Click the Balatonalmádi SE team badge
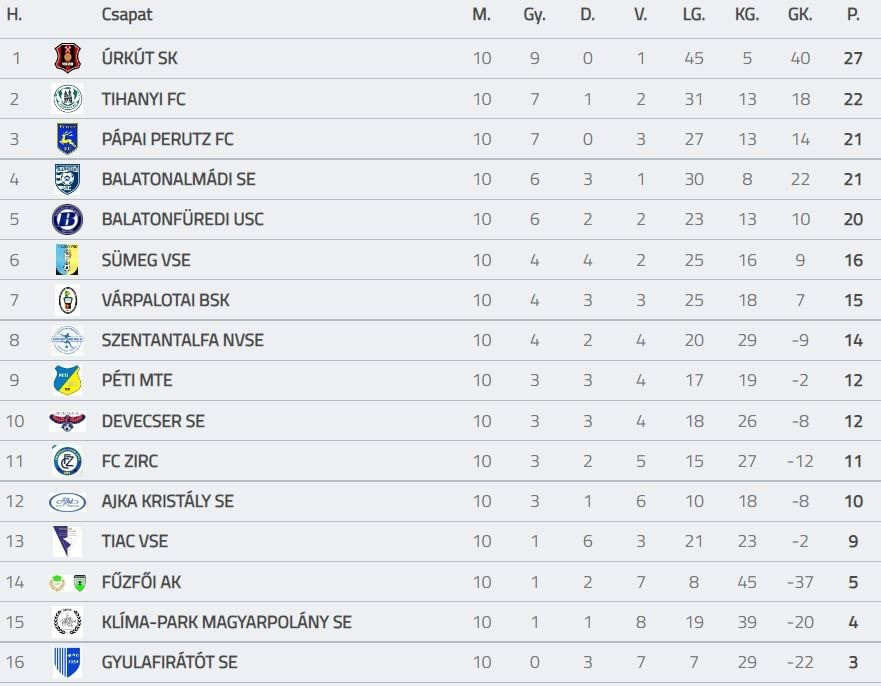881x686 pixels. (67, 179)
